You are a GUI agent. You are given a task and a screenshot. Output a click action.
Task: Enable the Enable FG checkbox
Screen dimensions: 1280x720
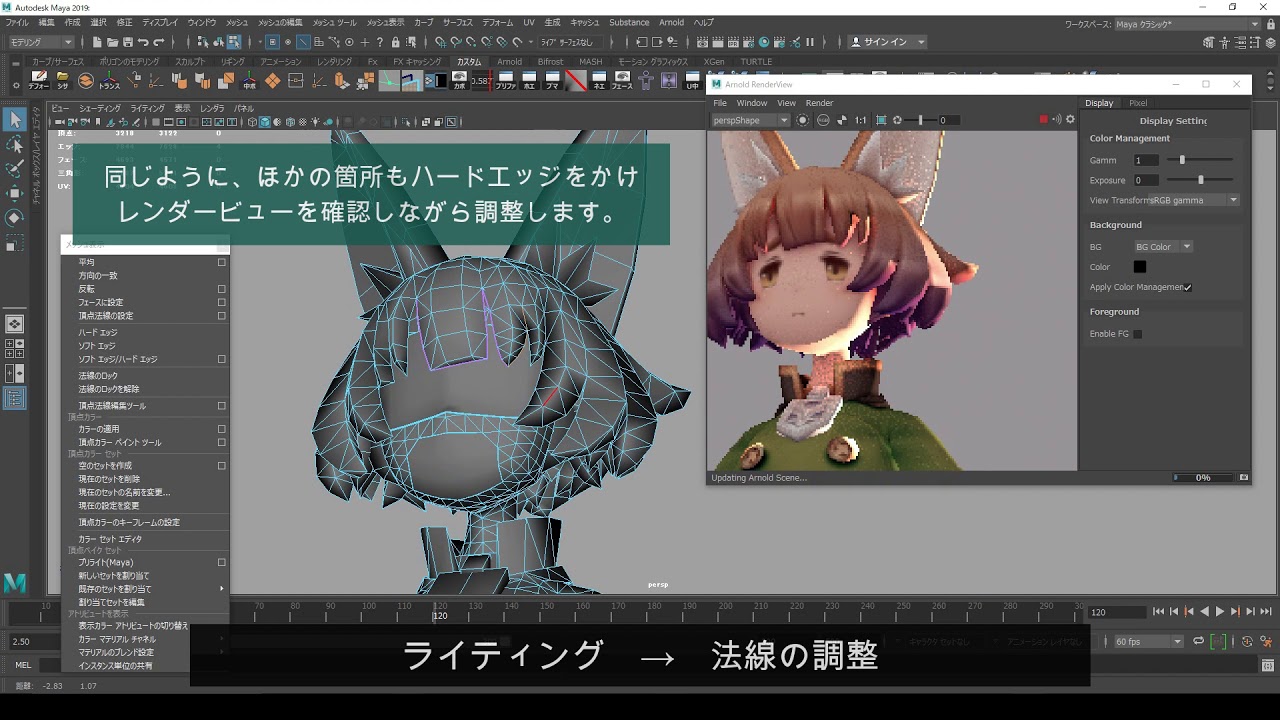click(x=1137, y=334)
